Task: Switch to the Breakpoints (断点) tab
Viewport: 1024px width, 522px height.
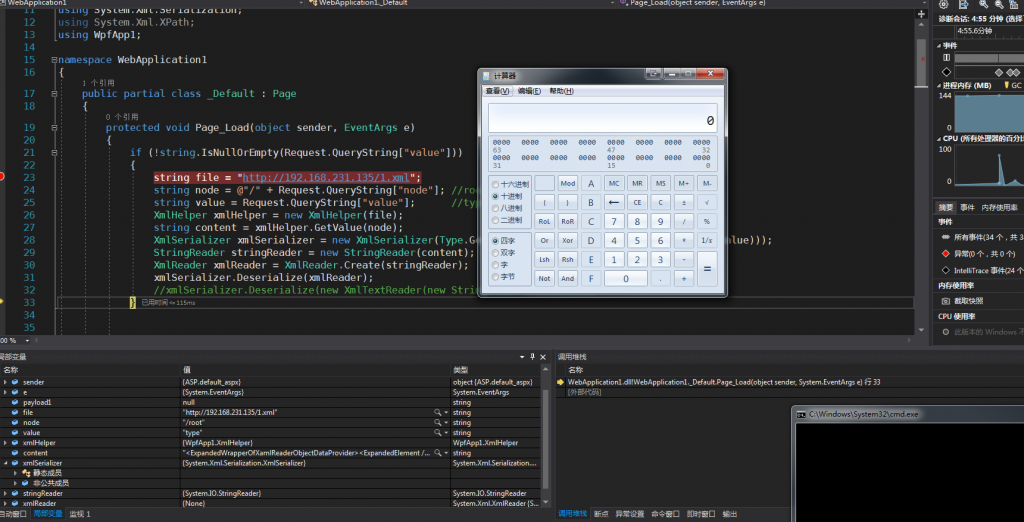Action: [x=601, y=514]
